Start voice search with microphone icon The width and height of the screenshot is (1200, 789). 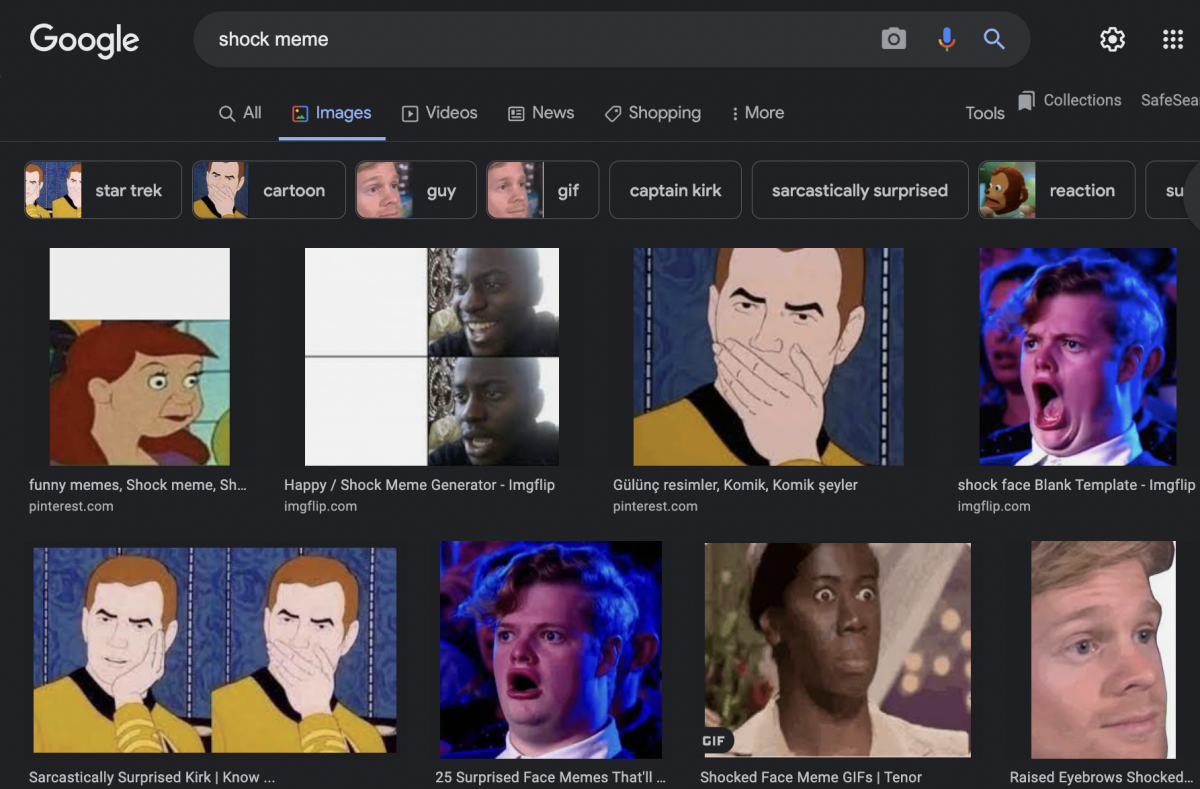(945, 39)
